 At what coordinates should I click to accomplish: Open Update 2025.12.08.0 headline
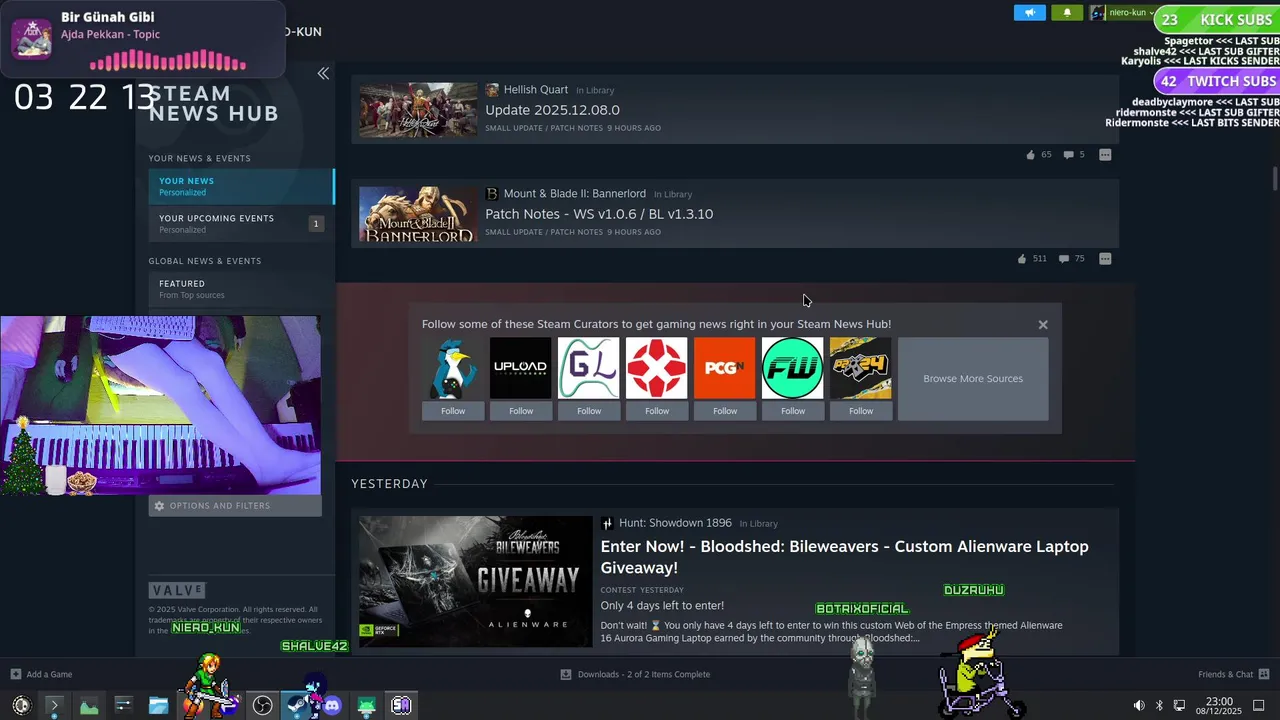pyautogui.click(x=552, y=110)
